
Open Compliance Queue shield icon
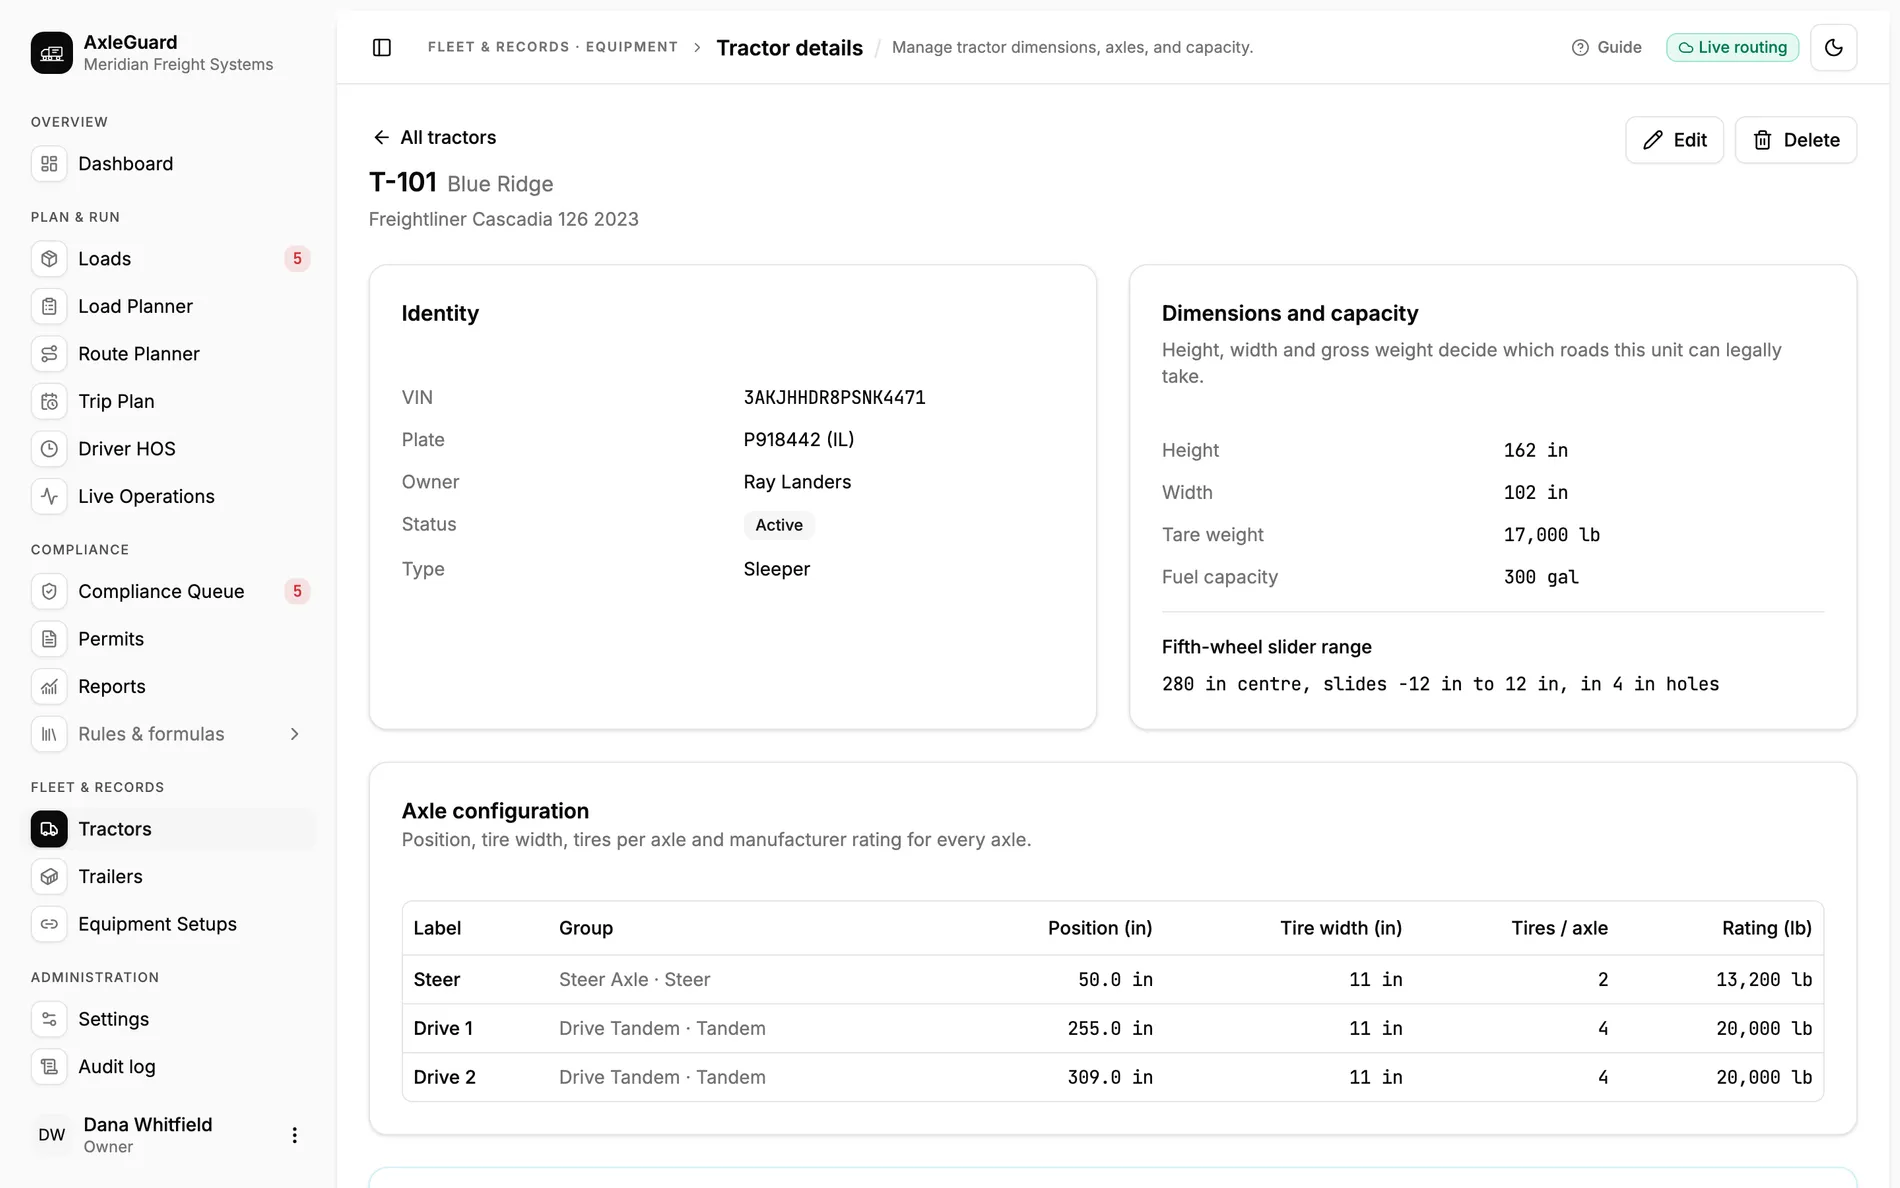(49, 591)
